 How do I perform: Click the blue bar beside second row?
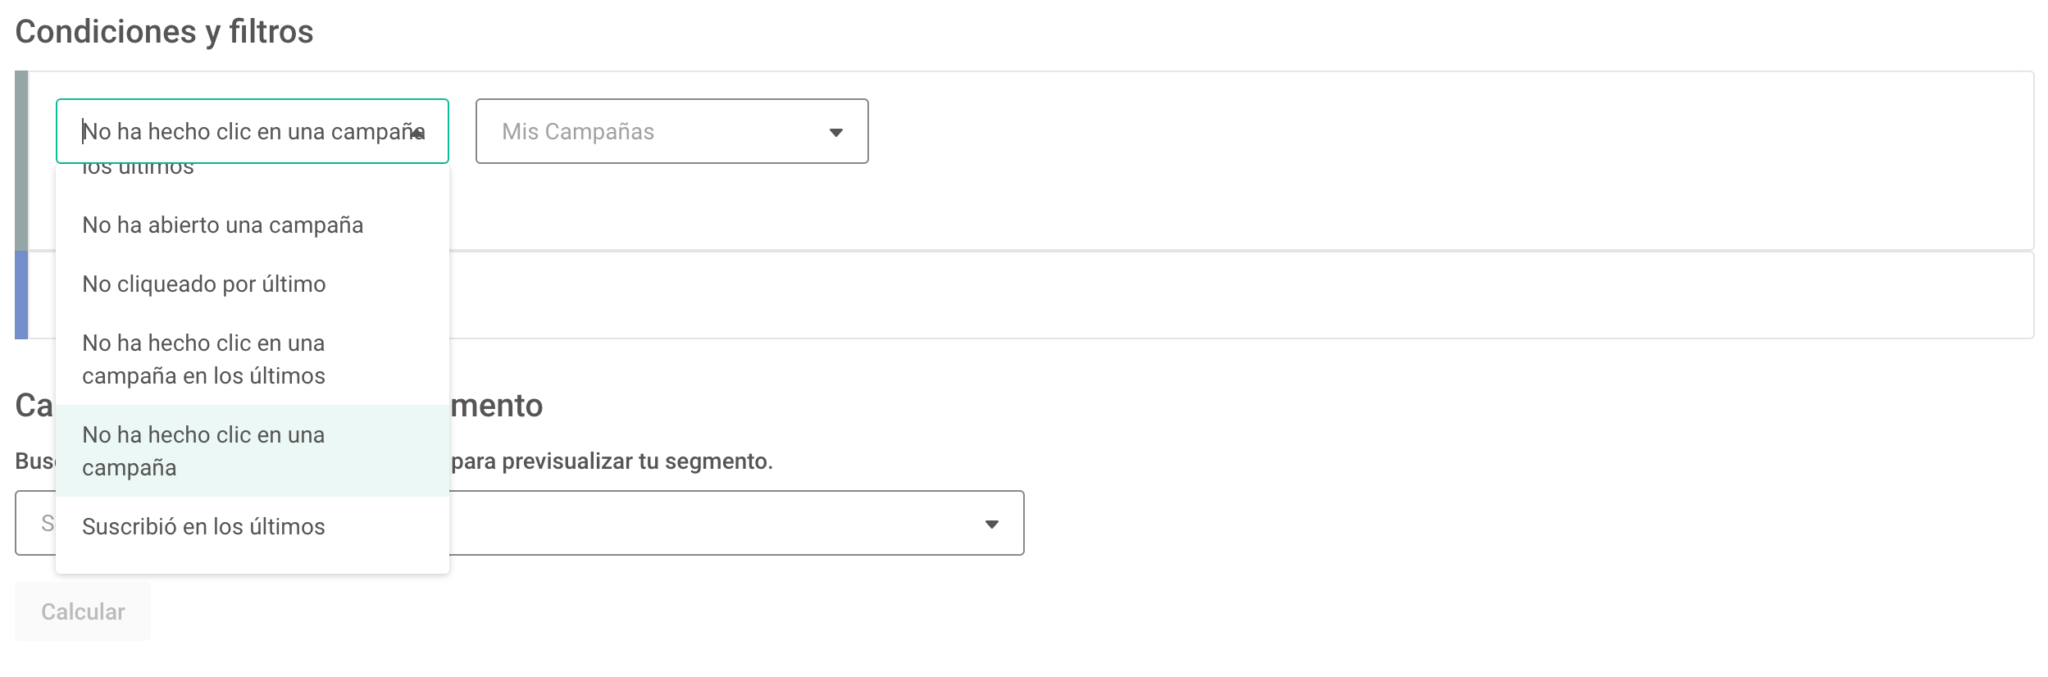click(21, 295)
